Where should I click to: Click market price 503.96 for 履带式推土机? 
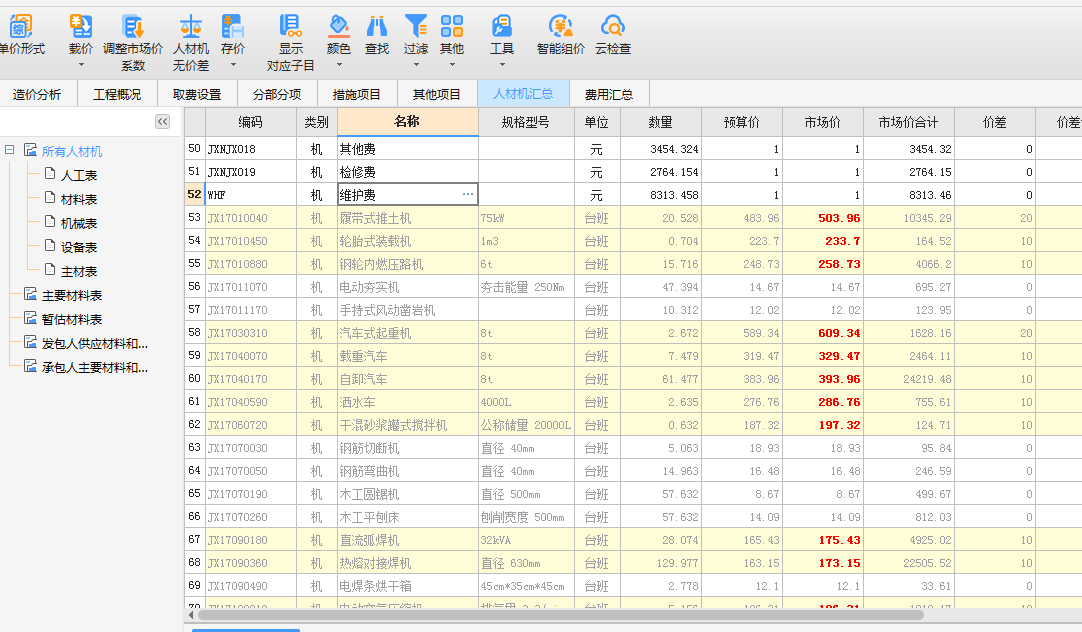point(823,218)
